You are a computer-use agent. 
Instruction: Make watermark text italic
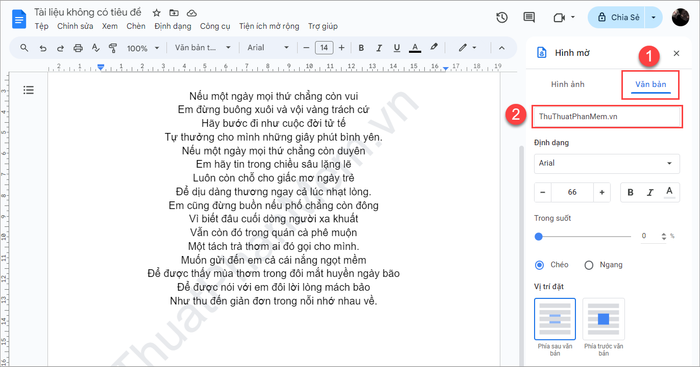click(x=650, y=192)
